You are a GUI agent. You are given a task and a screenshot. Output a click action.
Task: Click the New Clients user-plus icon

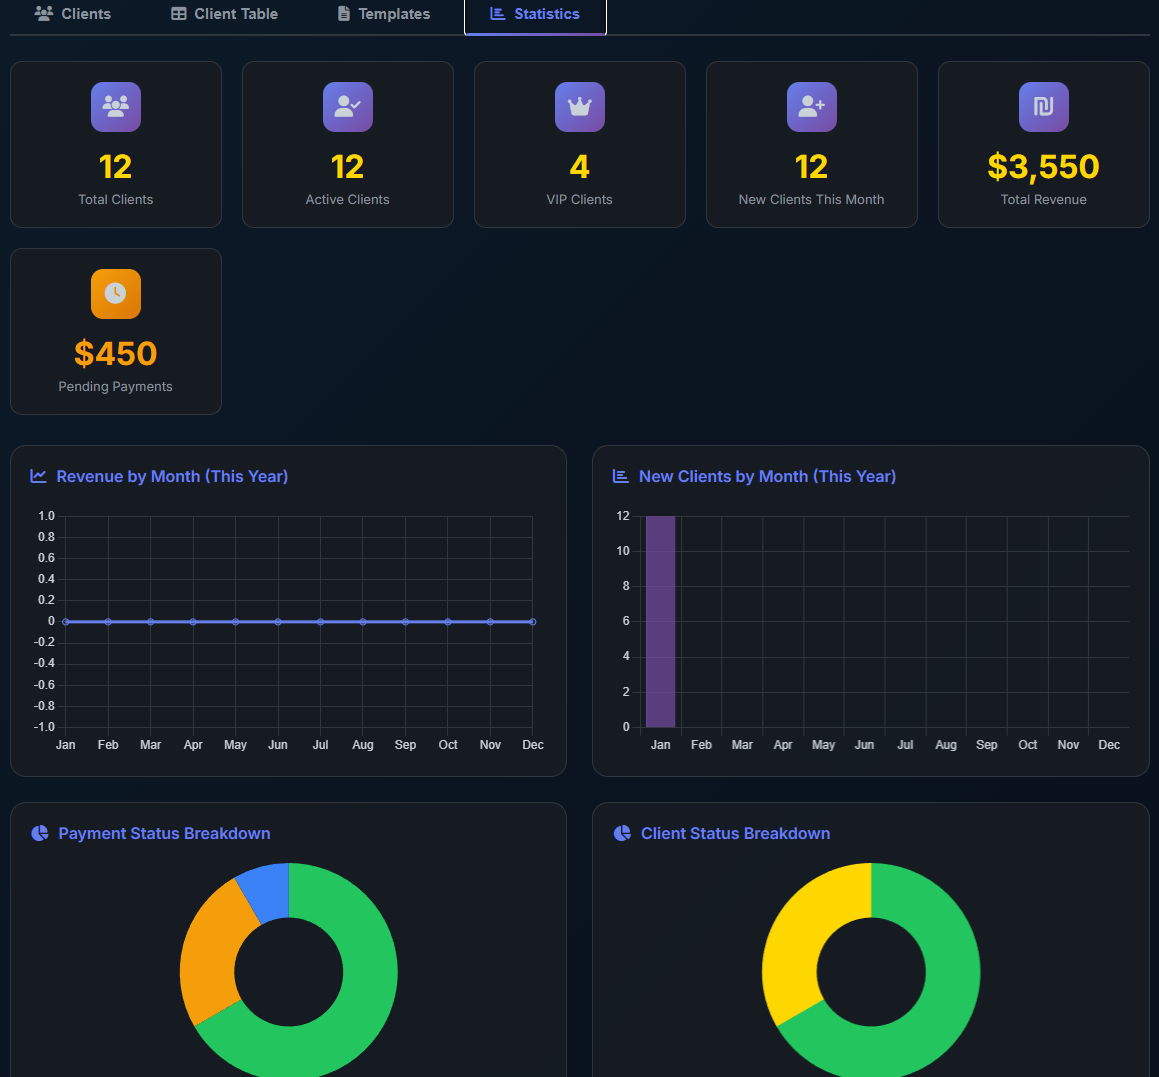pyautogui.click(x=812, y=107)
